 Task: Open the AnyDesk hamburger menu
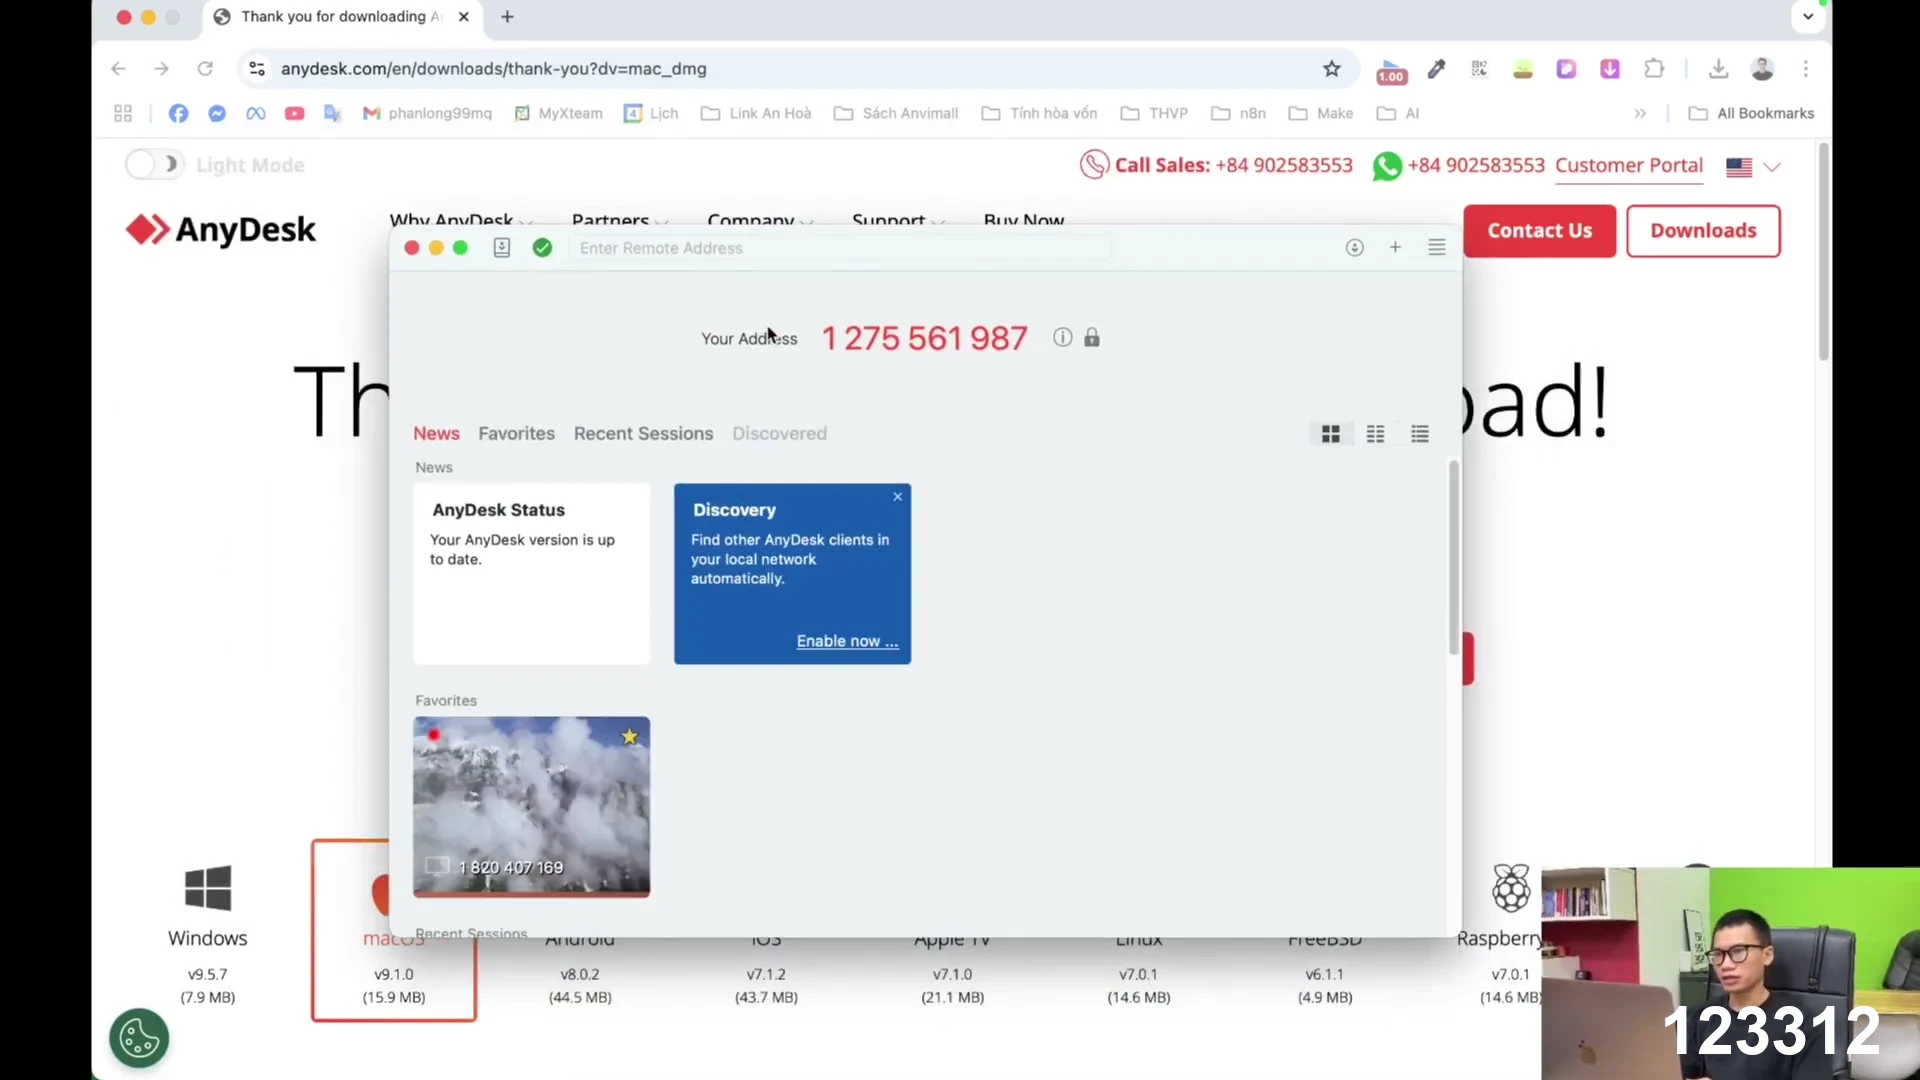pos(1437,247)
